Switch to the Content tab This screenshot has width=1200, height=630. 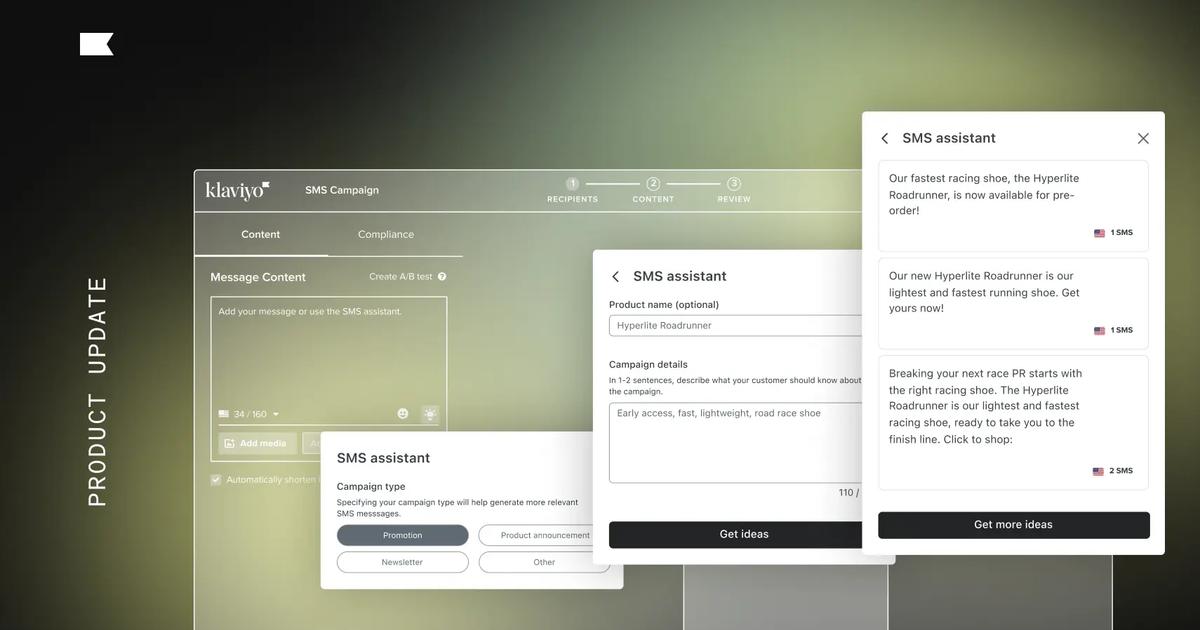coord(261,234)
